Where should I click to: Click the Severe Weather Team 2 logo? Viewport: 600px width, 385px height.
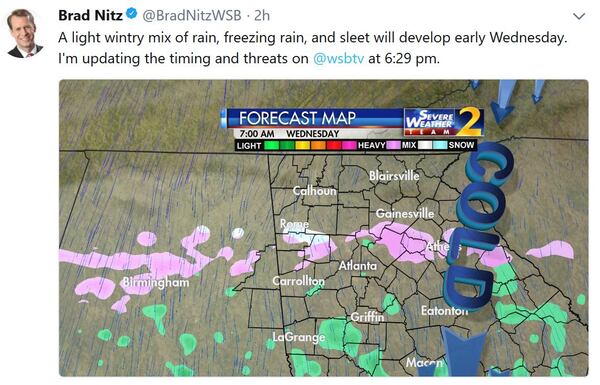click(x=444, y=122)
